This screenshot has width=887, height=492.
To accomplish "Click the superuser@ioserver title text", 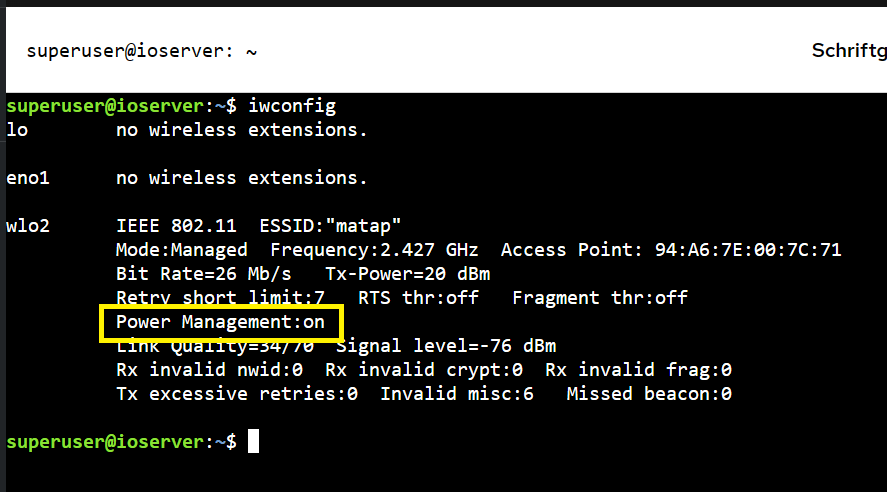I will click(x=128, y=51).
